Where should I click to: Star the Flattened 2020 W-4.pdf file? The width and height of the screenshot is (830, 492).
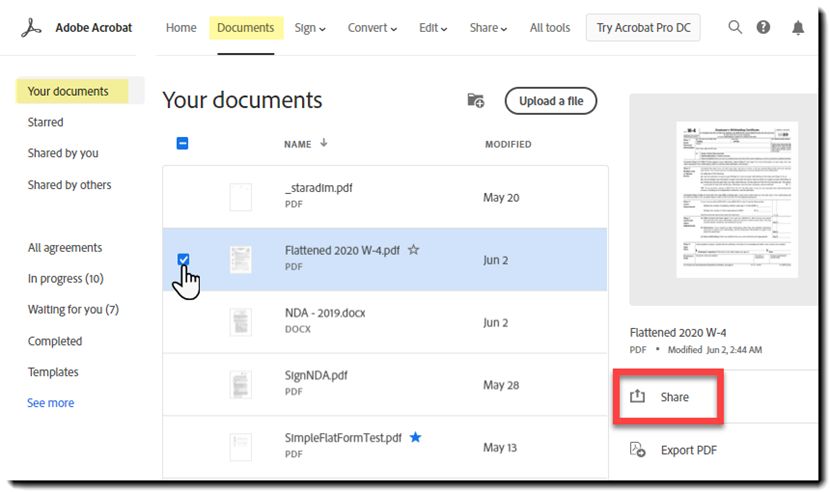tap(413, 249)
